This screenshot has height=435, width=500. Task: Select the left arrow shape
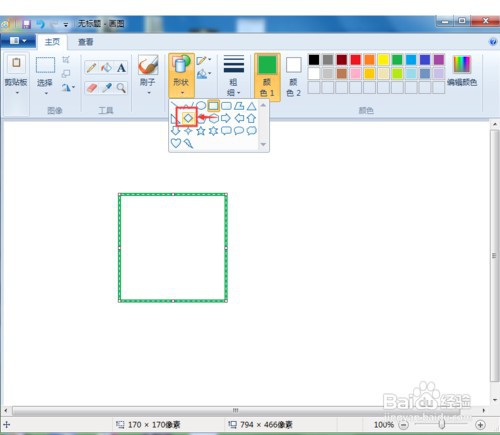point(239,118)
